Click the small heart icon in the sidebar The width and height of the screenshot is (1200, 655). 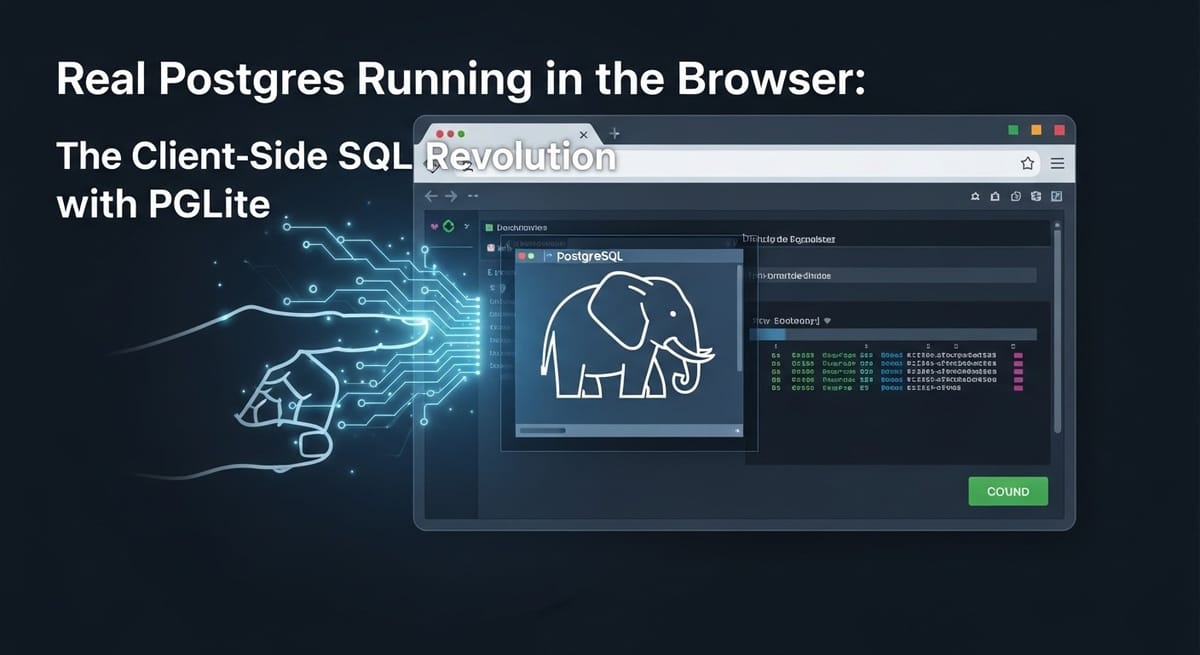click(433, 227)
